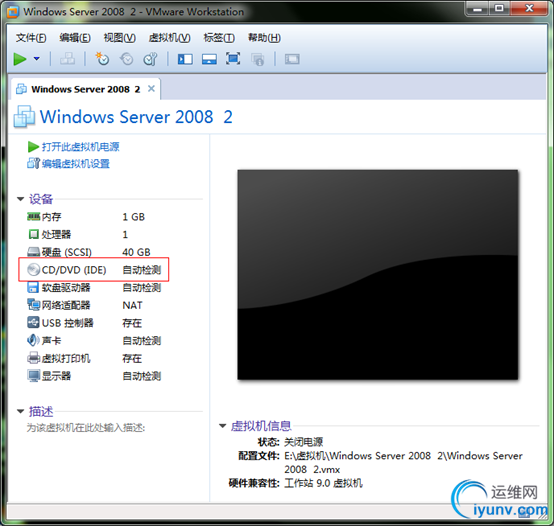Click the 软盘驱动器 floppy icon
The height and width of the screenshot is (526, 554).
pos(33,287)
